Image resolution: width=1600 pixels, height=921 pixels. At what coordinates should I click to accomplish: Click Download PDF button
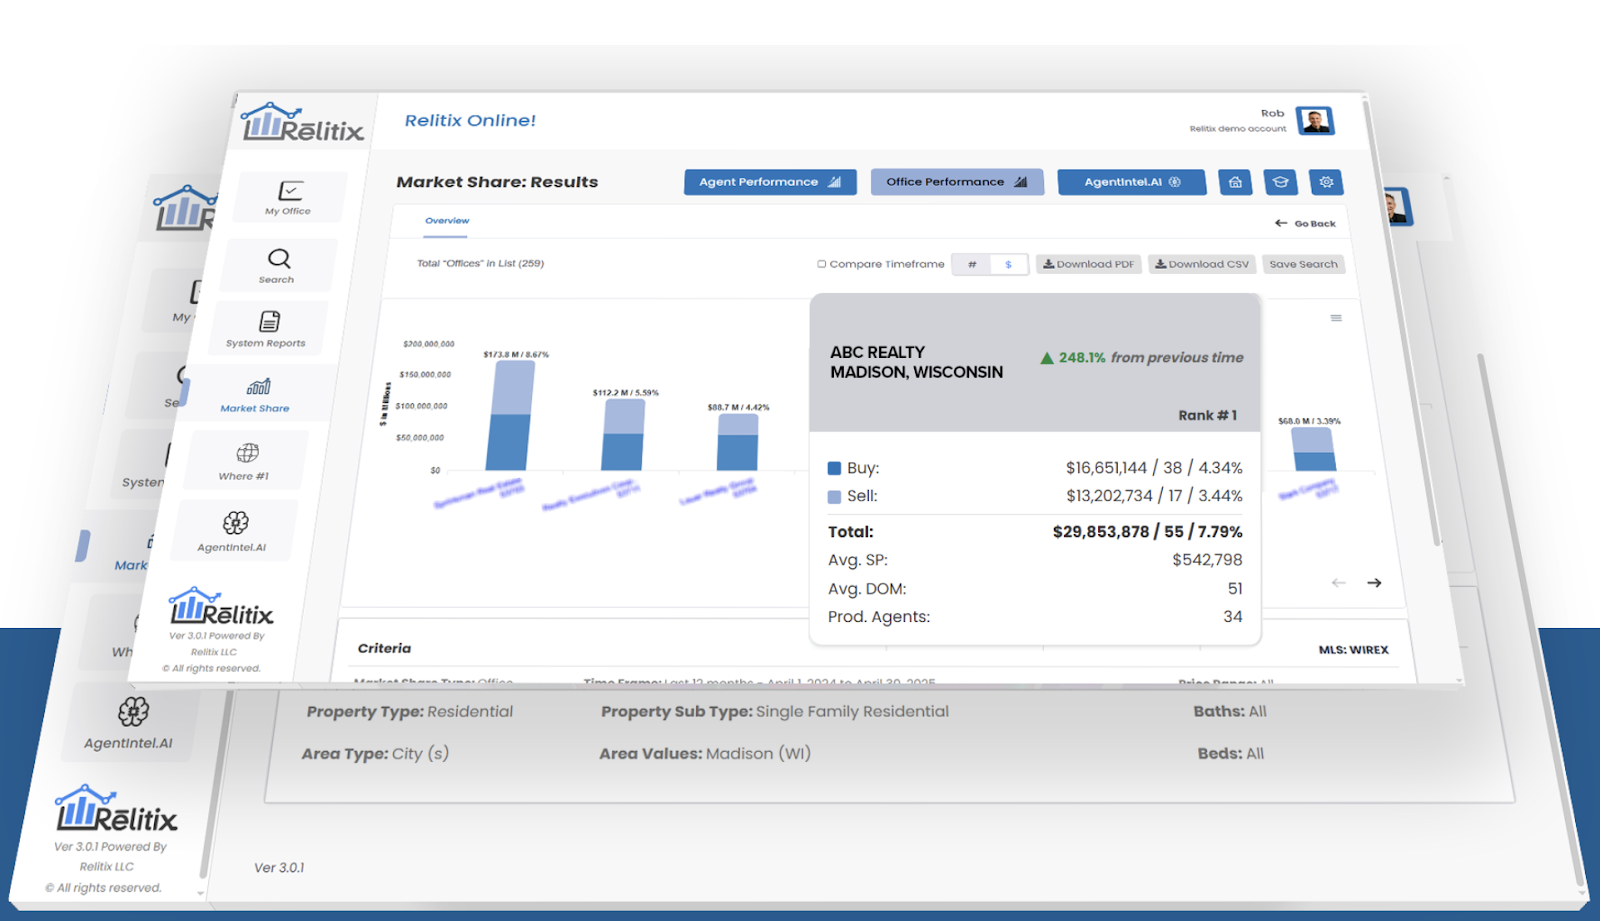[x=1089, y=264]
